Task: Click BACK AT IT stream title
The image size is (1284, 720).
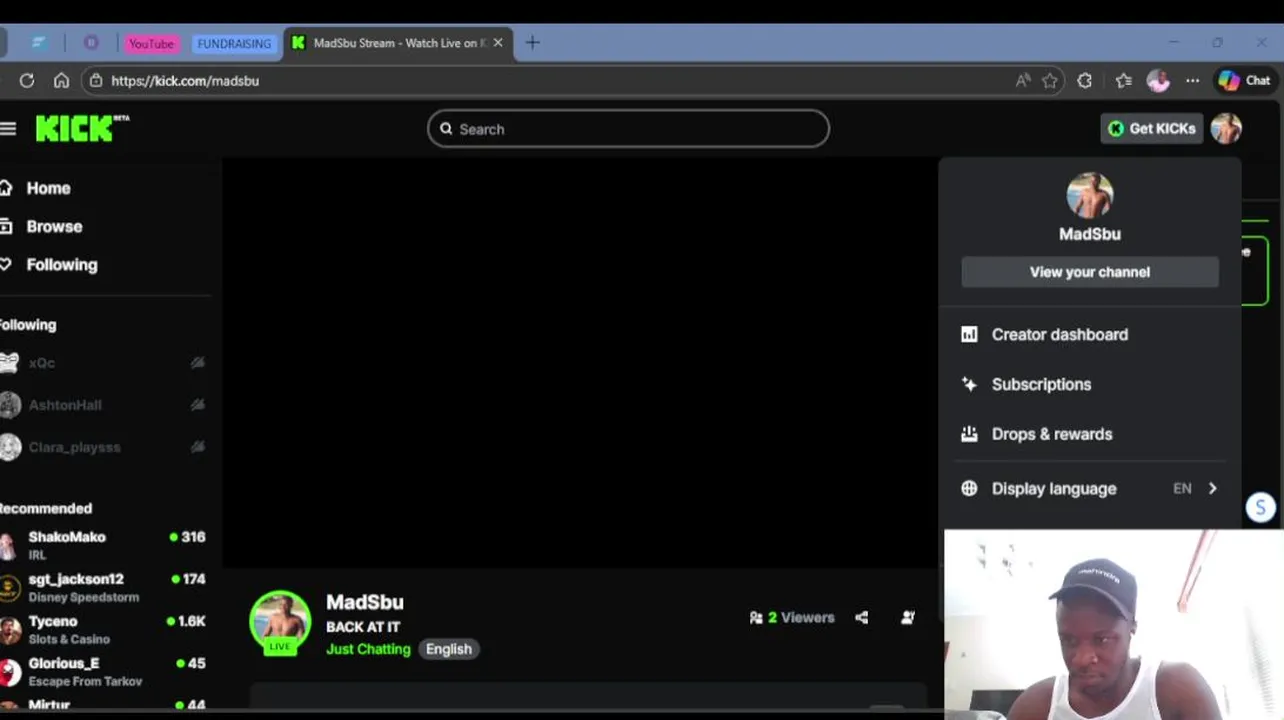Action: pos(363,627)
